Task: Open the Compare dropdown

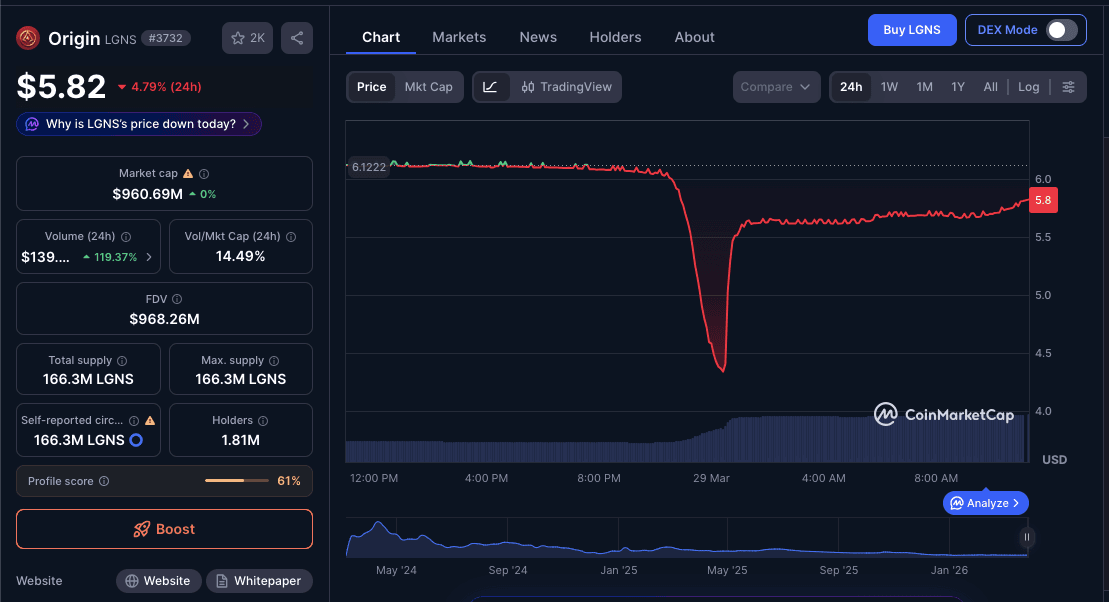Action: [776, 87]
